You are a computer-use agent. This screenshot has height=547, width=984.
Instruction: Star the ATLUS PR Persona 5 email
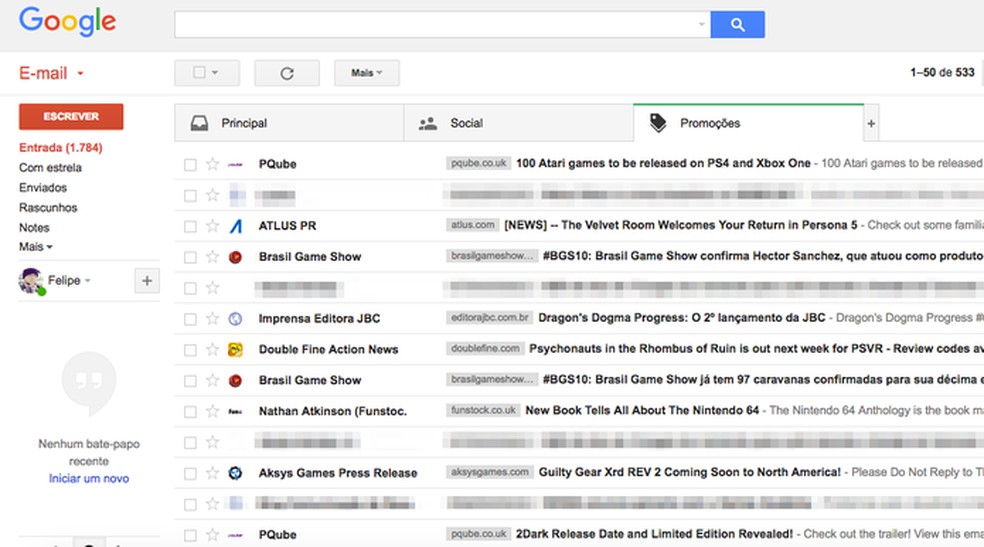[x=213, y=226]
